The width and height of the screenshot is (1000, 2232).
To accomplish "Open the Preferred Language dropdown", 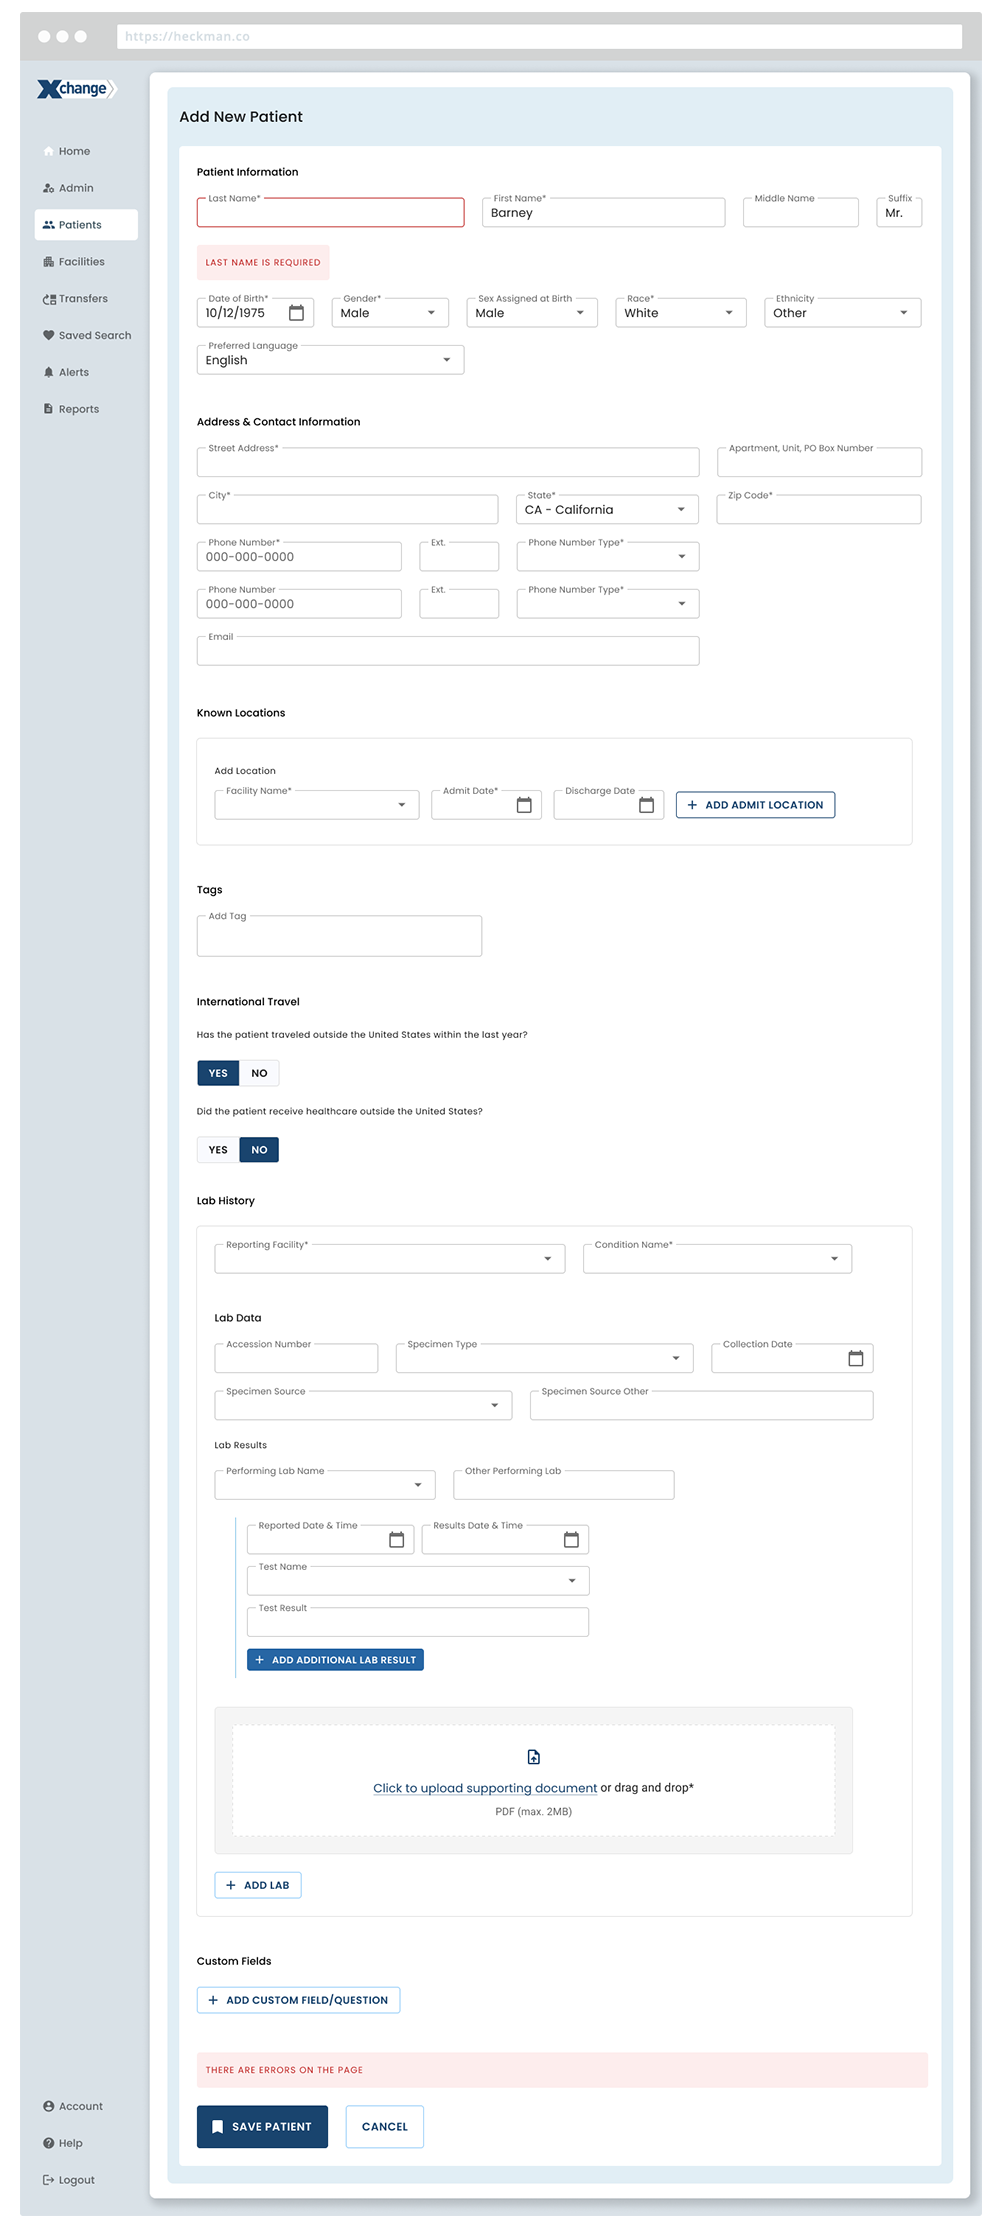I will tap(330, 360).
